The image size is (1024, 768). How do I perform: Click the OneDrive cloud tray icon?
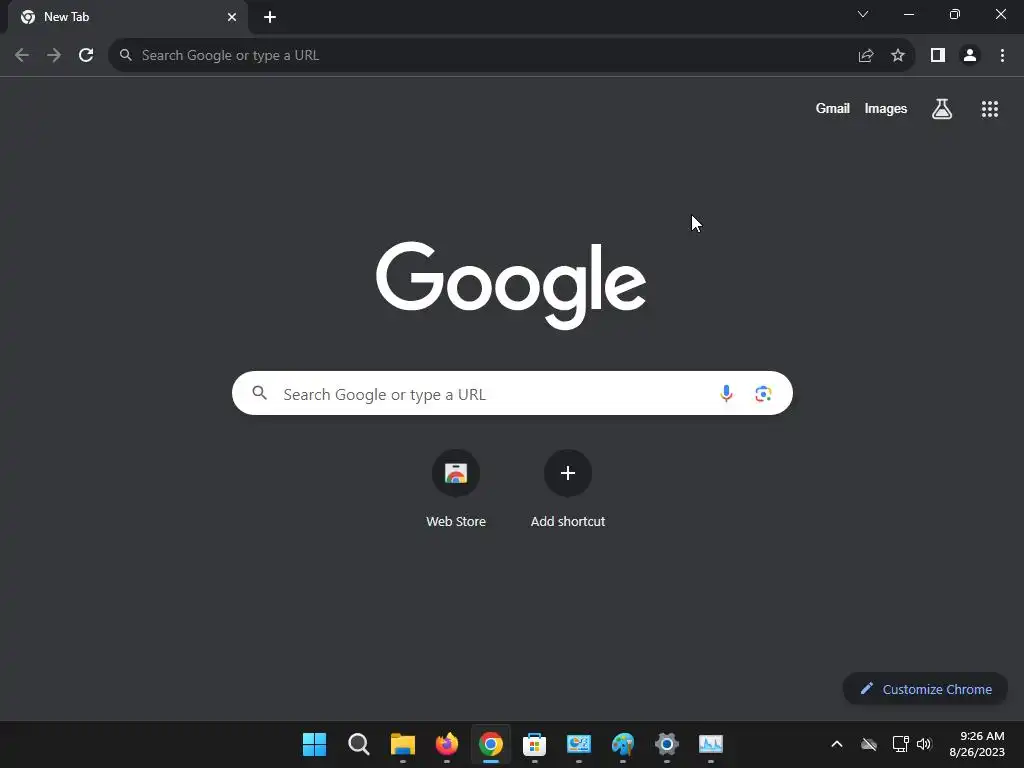pos(869,744)
